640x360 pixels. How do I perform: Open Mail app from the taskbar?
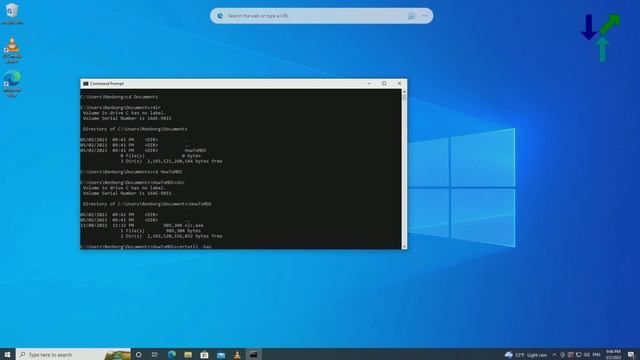click(221, 354)
